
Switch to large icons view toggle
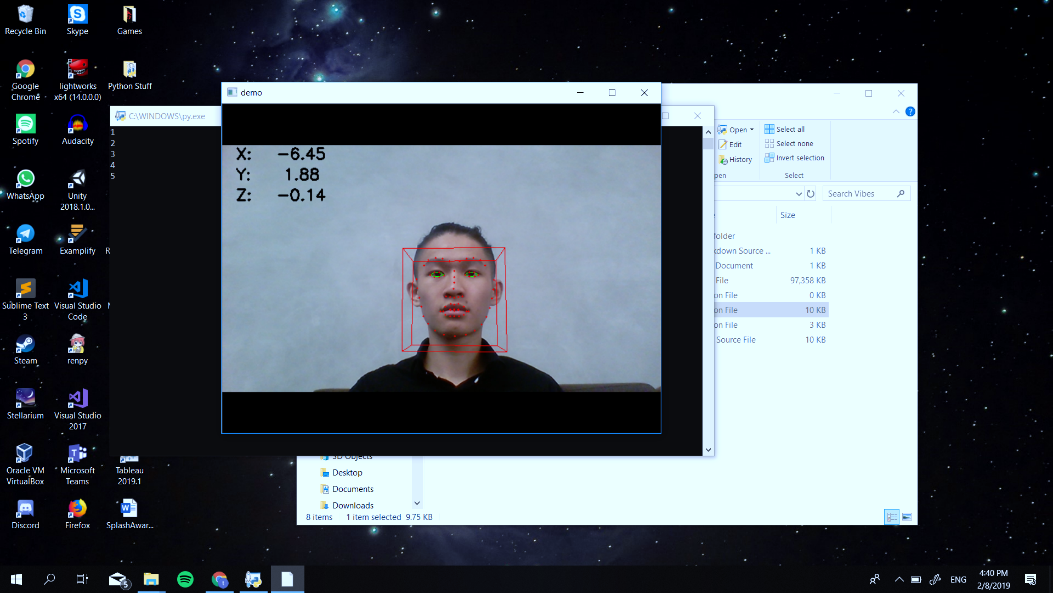tap(907, 516)
